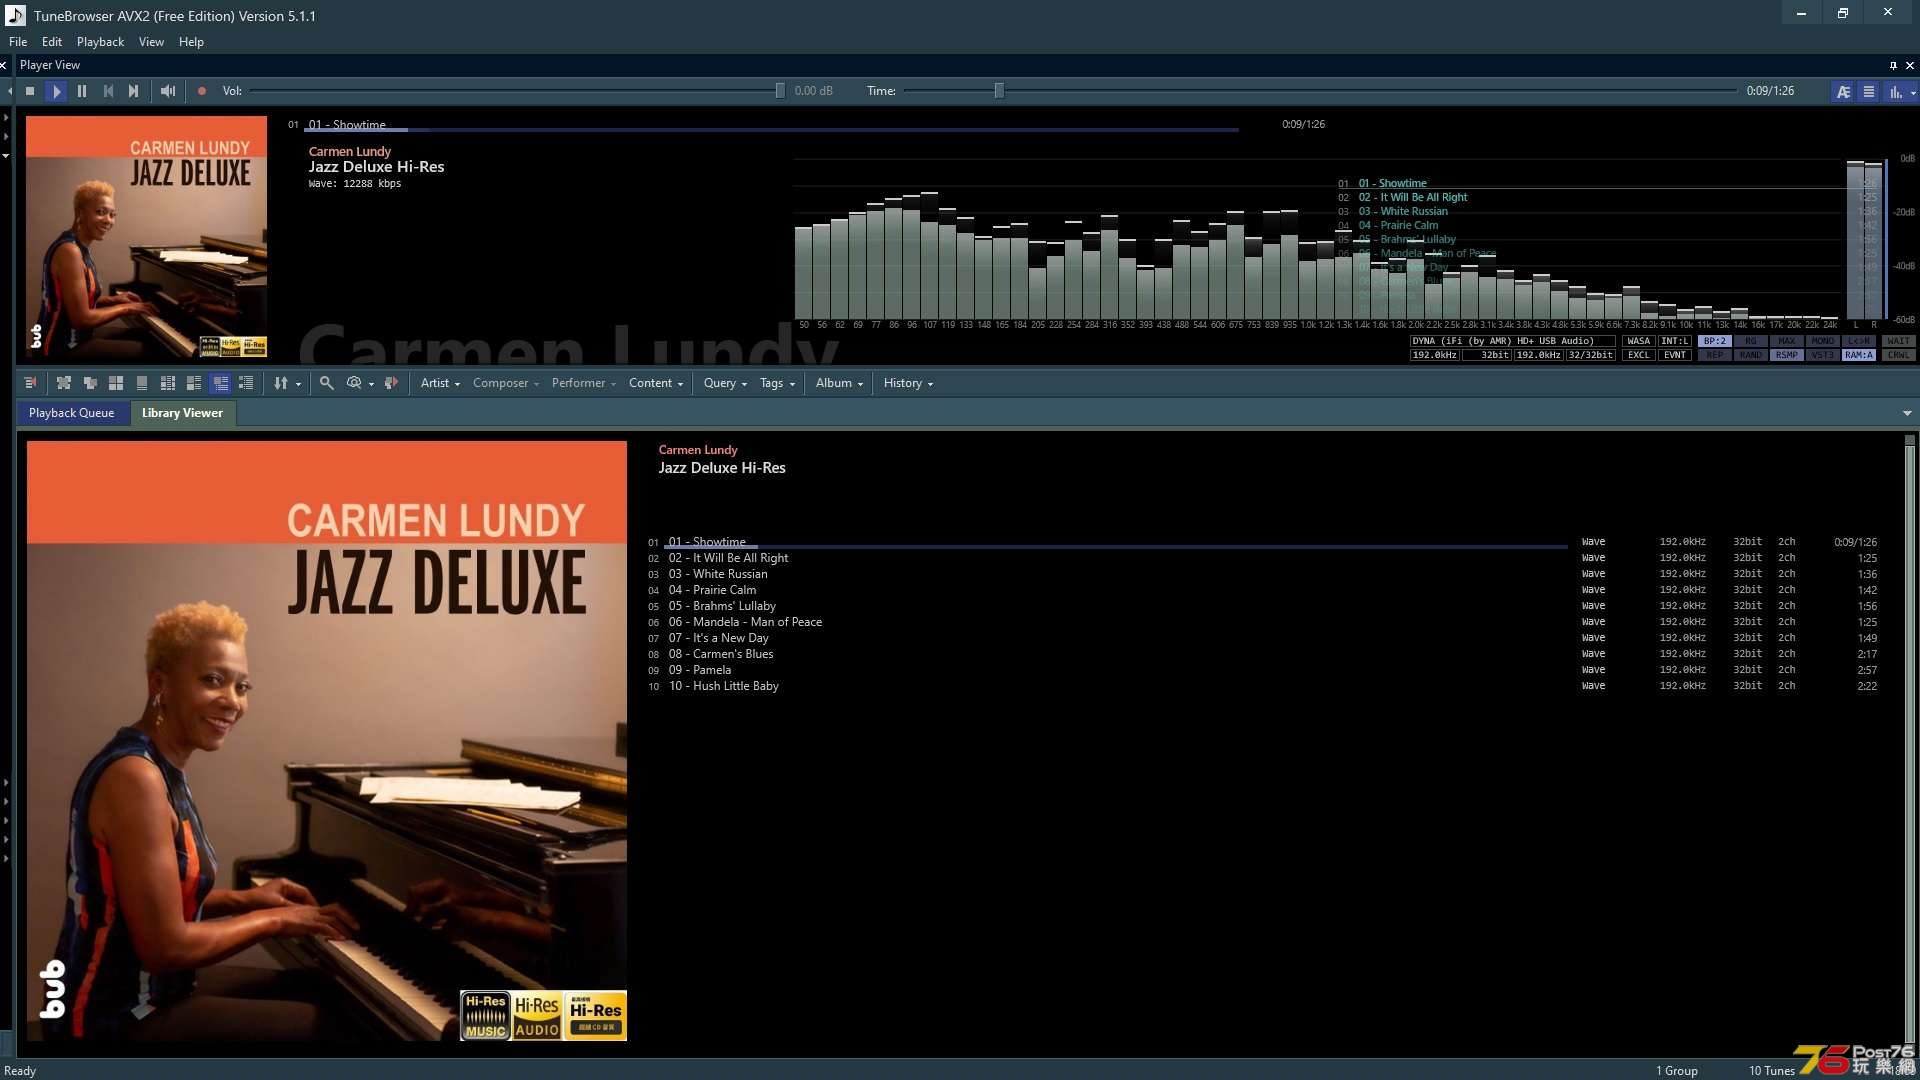Click the playlist lines icon in player toolbar

coord(1868,91)
